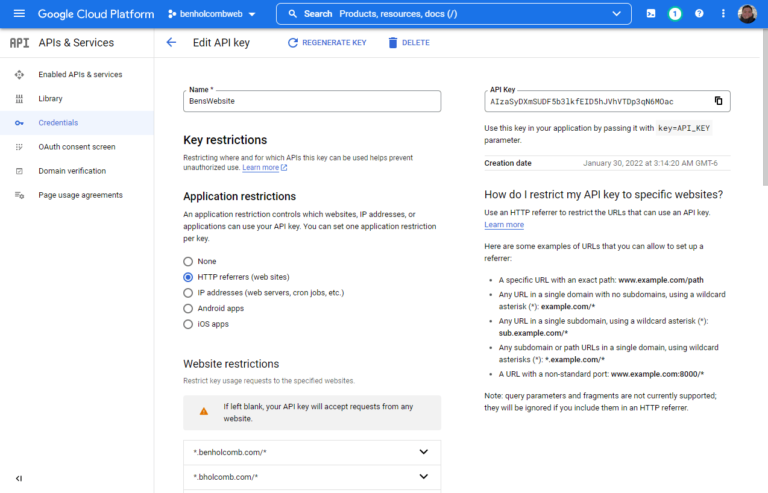Open the main hamburger navigation menu

(x=19, y=14)
